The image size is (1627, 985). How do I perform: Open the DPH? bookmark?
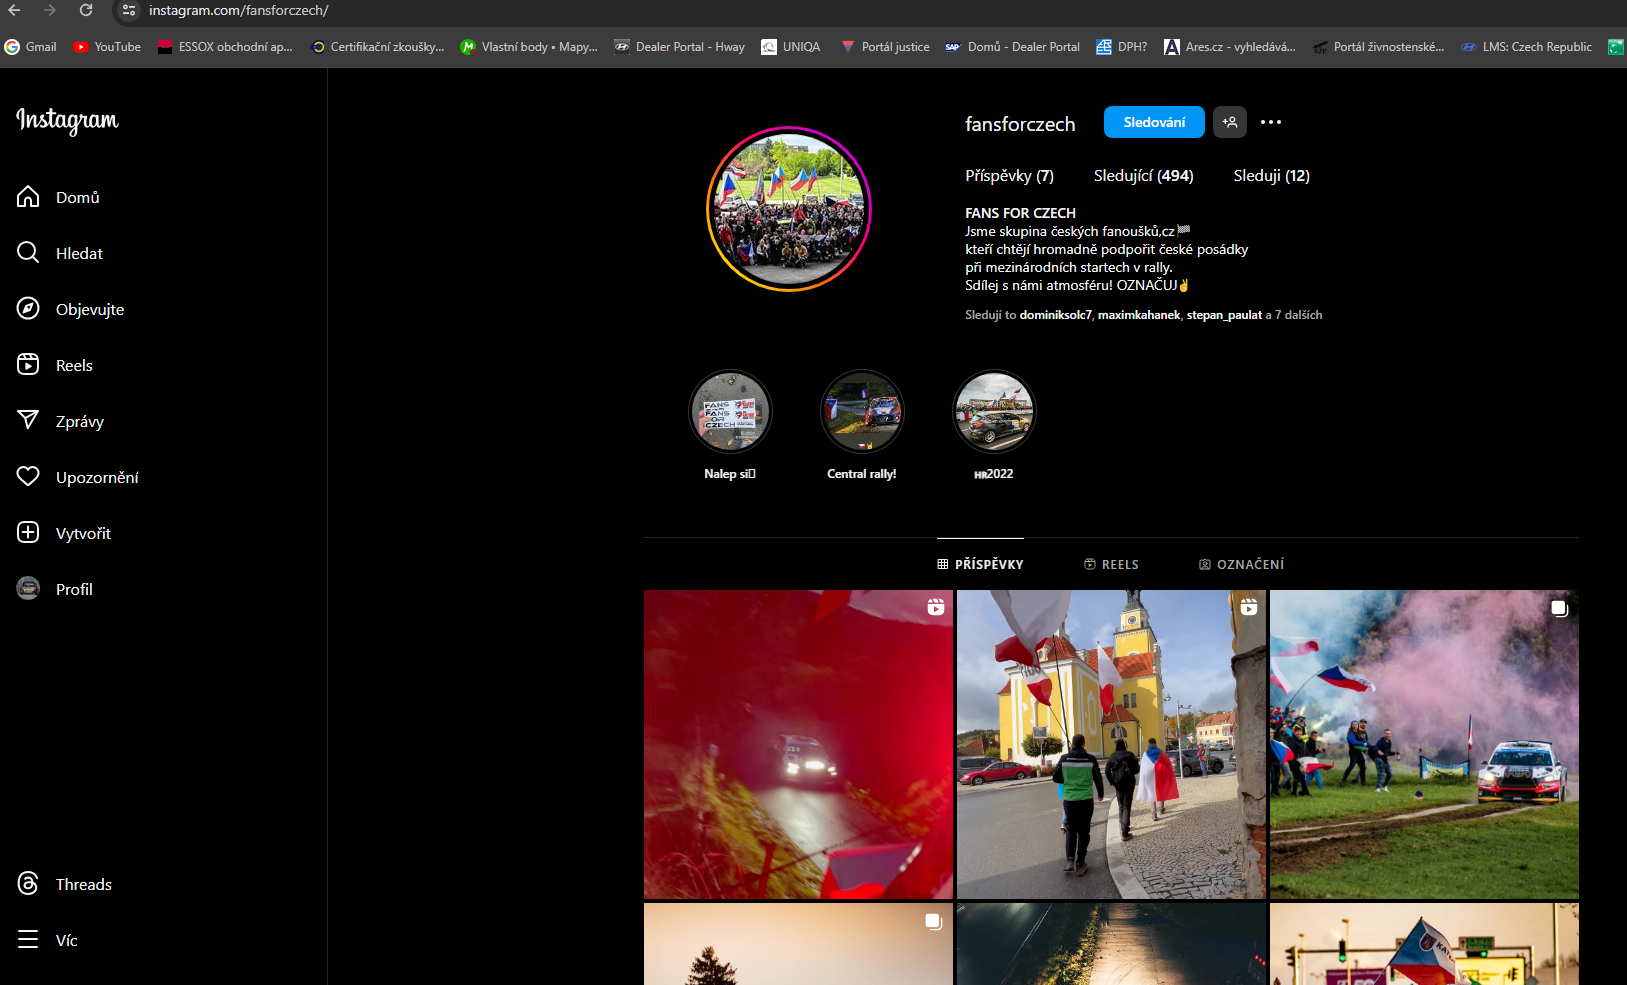(1122, 47)
